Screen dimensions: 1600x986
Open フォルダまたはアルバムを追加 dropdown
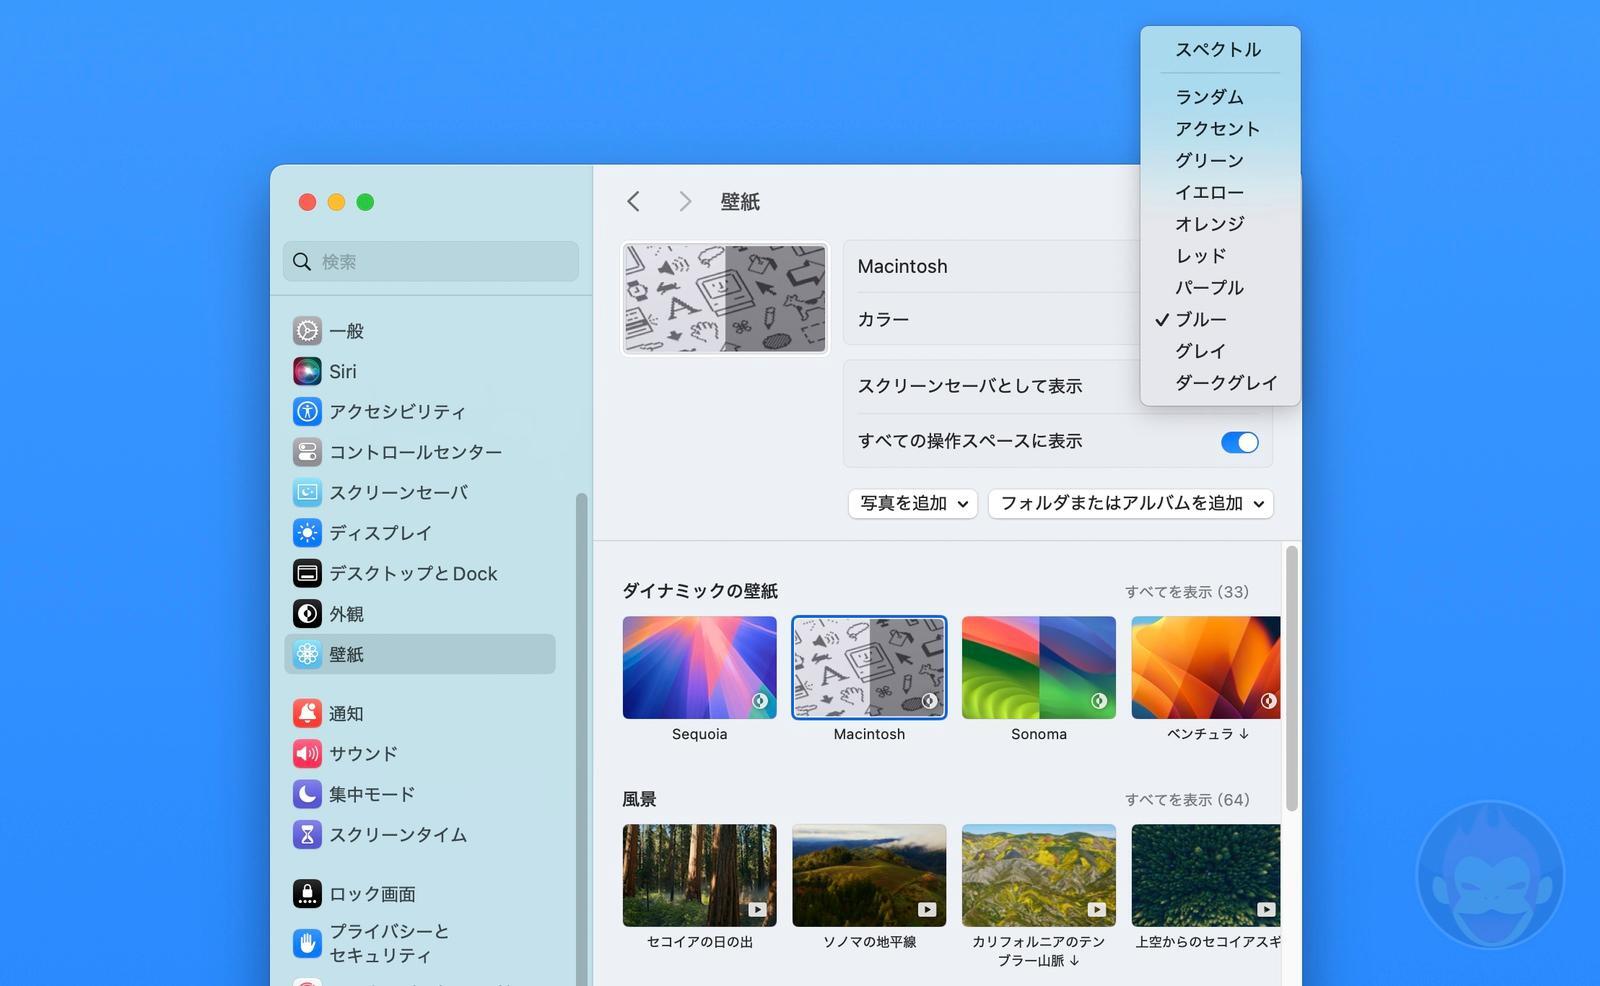pos(1131,503)
